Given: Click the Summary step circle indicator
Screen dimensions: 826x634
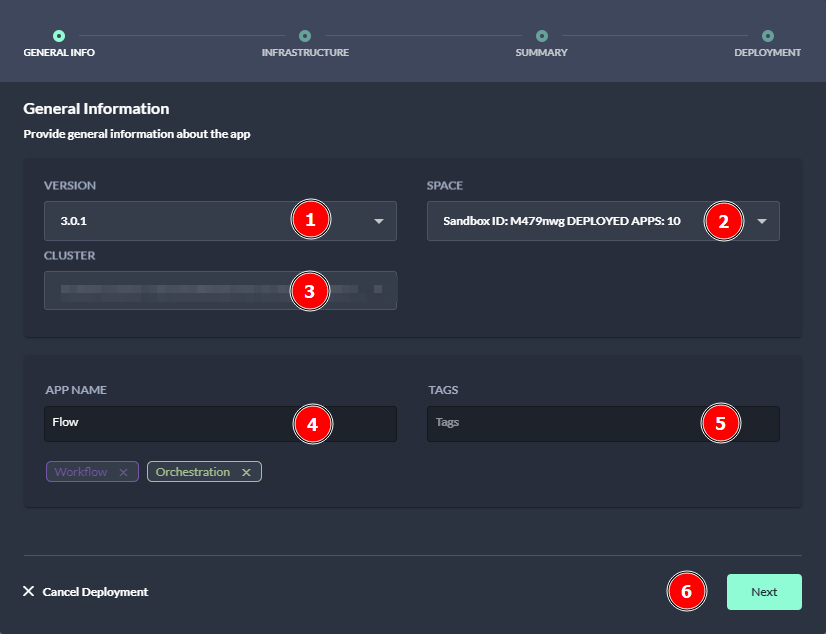Looking at the screenshot, I should tap(541, 36).
